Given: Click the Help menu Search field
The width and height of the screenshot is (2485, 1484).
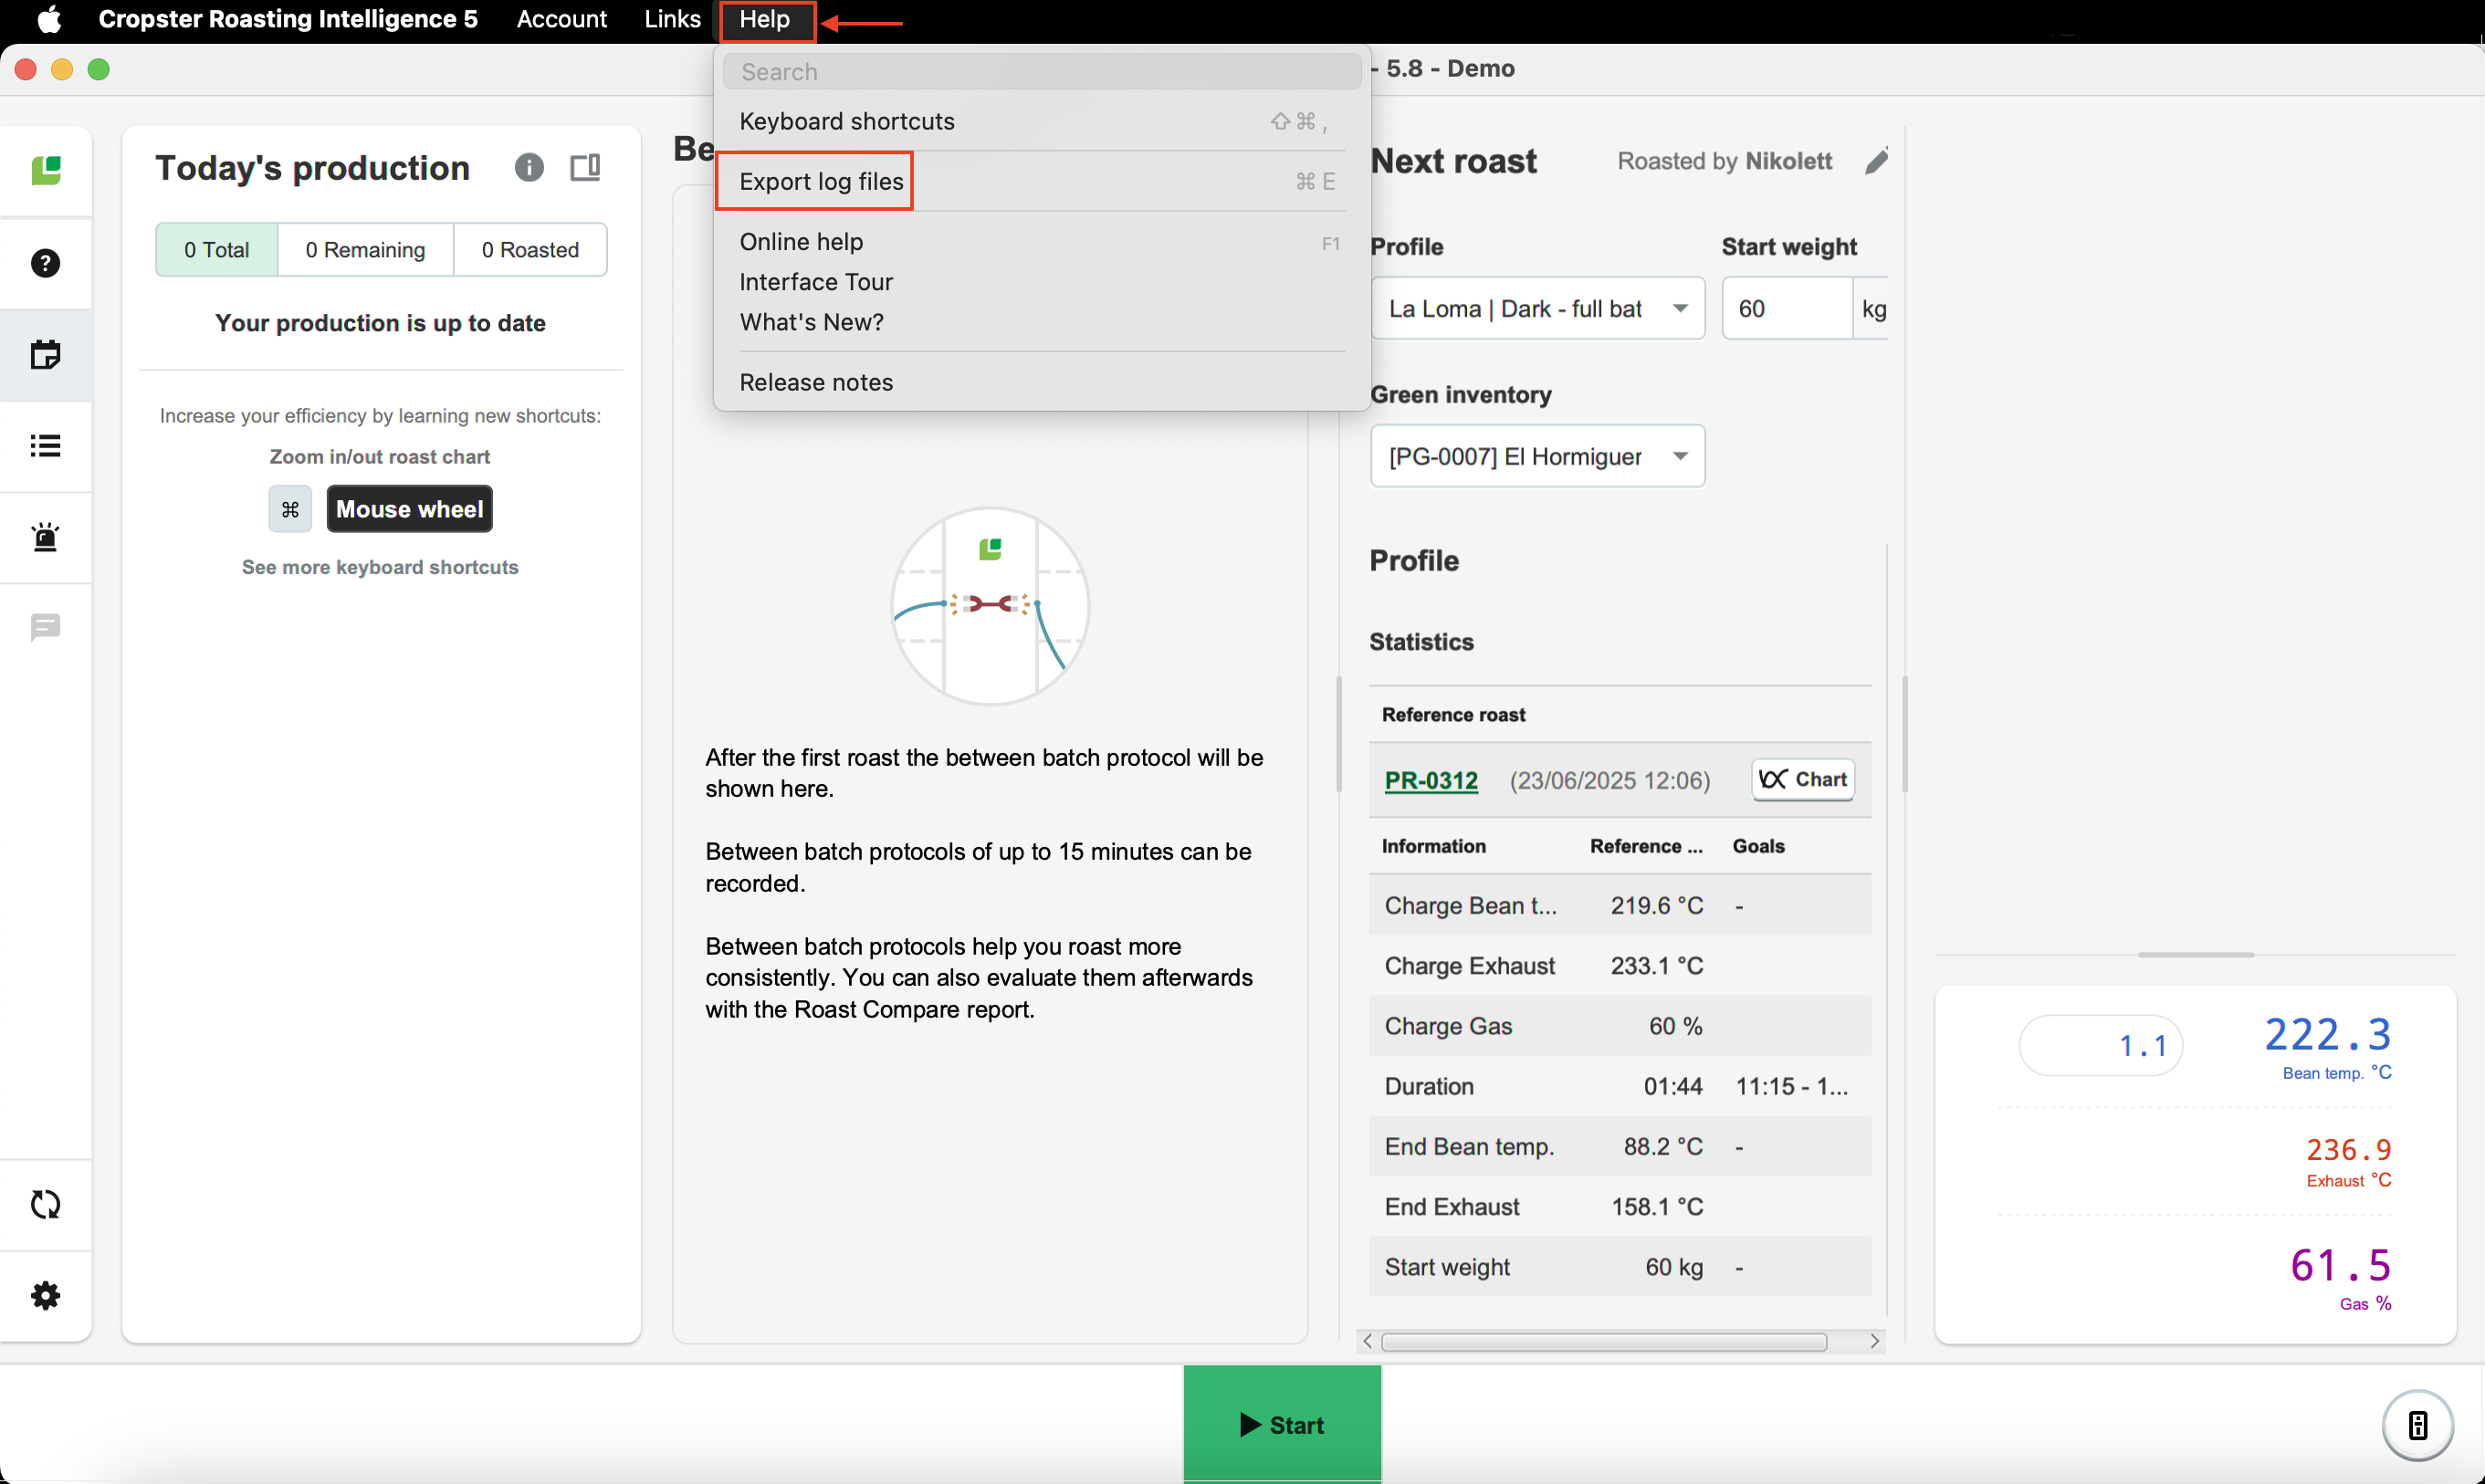Looking at the screenshot, I should [1042, 71].
